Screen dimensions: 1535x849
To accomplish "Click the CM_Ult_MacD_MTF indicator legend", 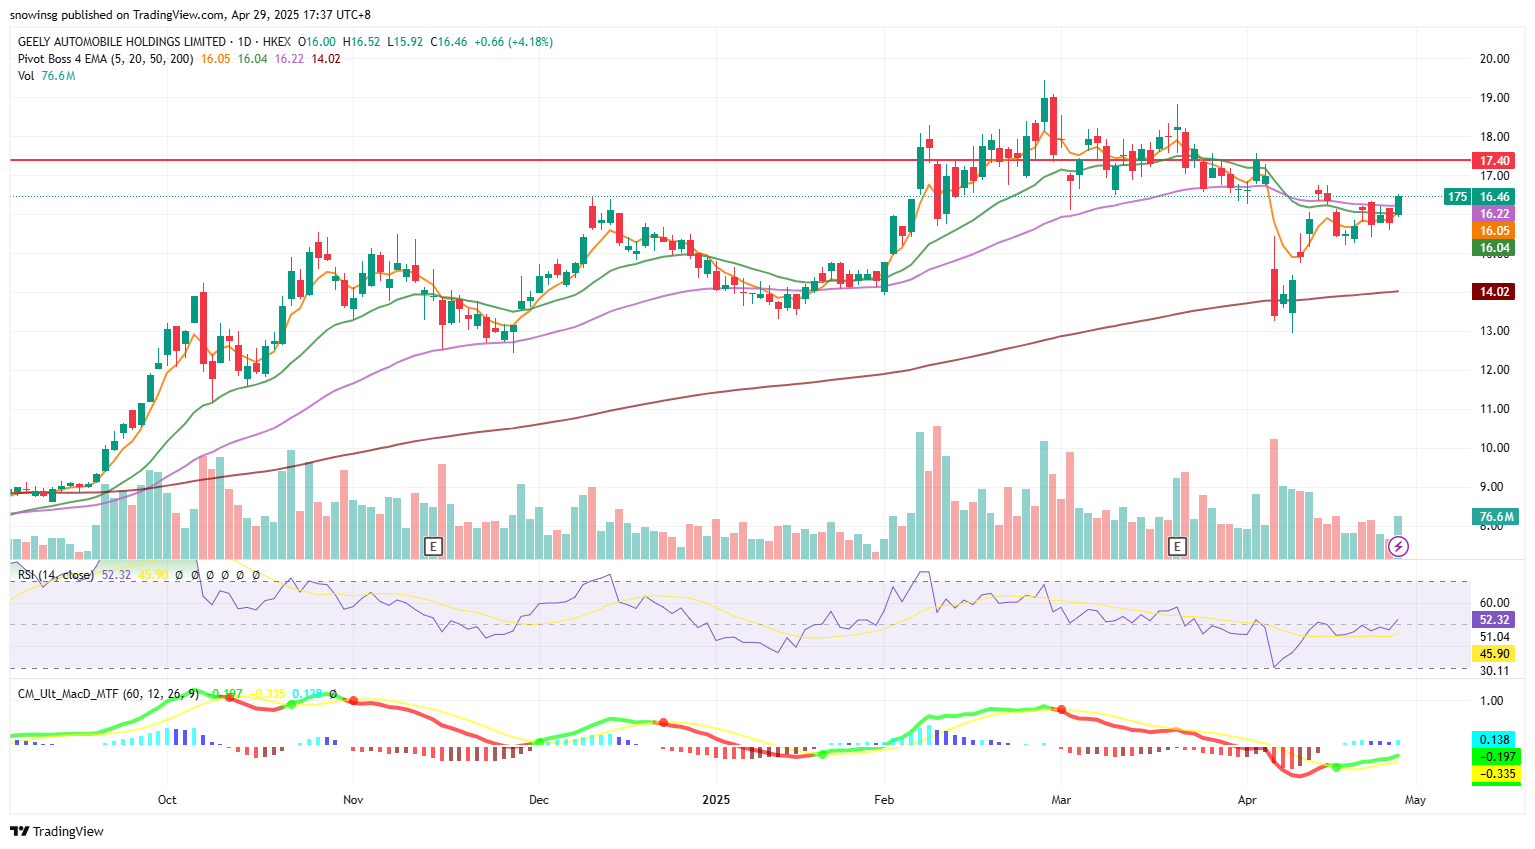I will pos(108,693).
